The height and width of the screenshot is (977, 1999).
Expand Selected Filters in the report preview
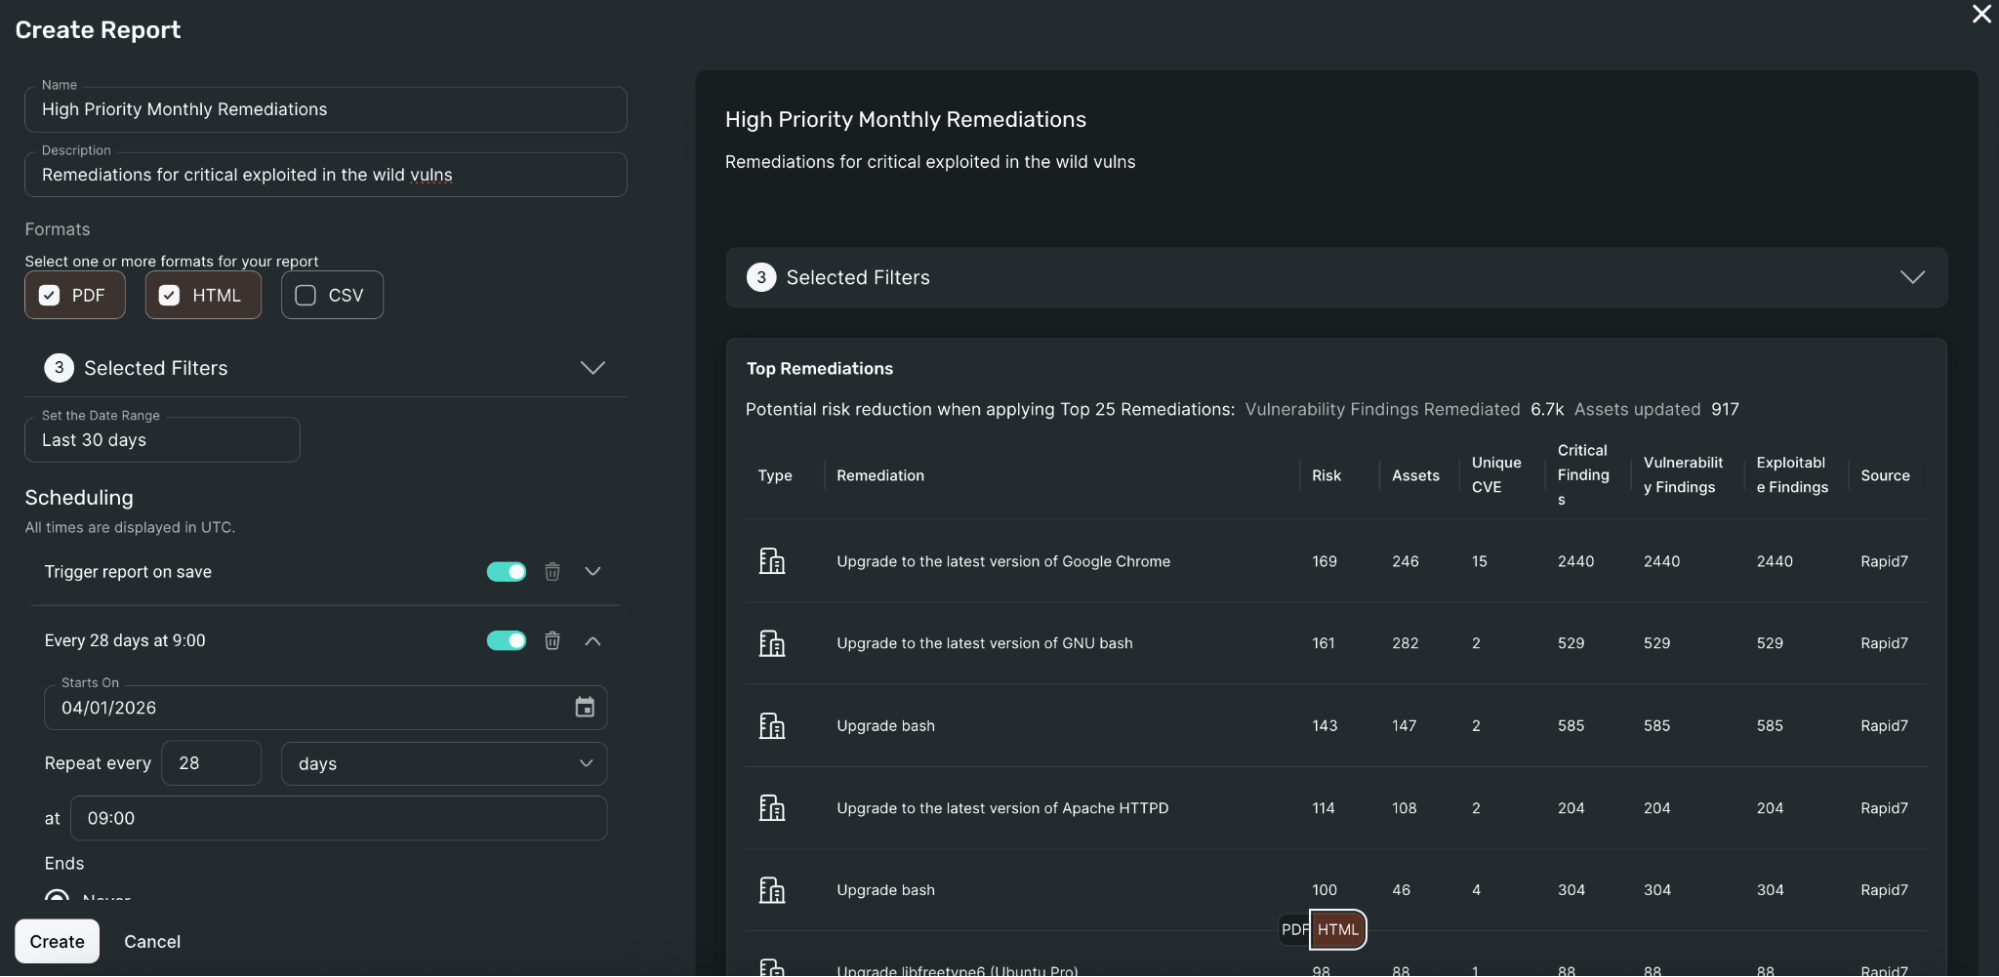click(1911, 277)
